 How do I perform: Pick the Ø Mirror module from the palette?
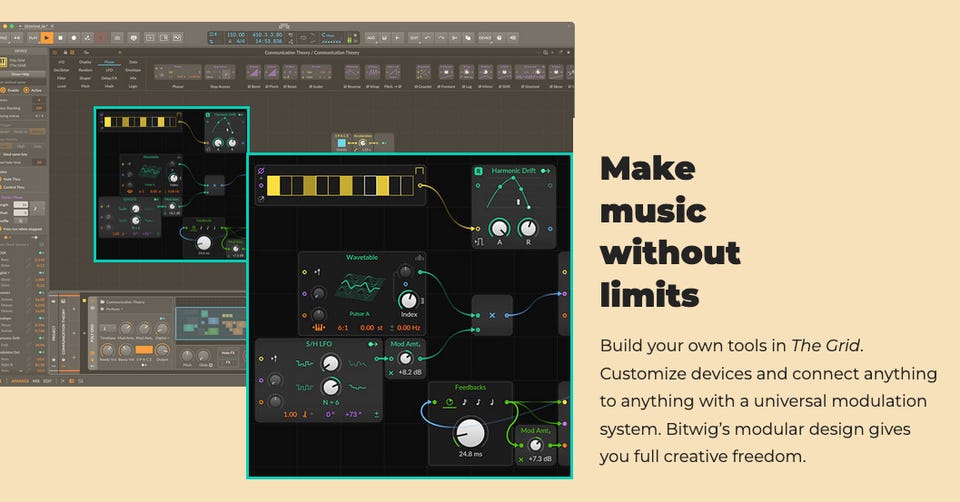(x=485, y=74)
